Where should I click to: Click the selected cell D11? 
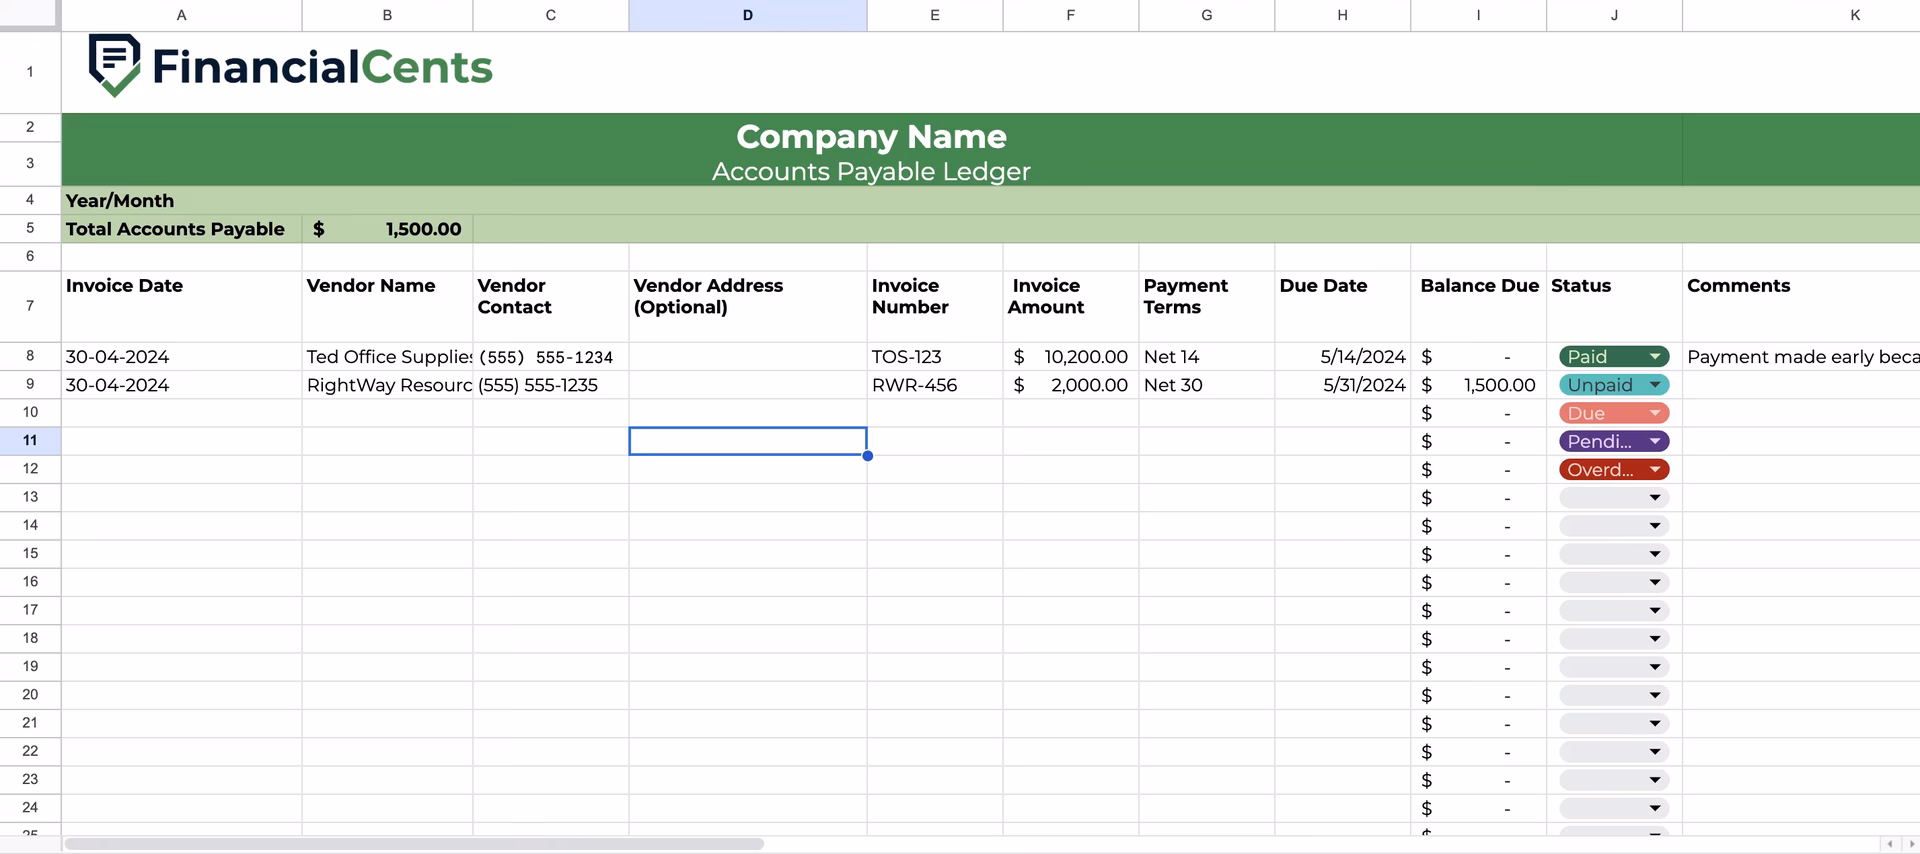[x=748, y=441]
